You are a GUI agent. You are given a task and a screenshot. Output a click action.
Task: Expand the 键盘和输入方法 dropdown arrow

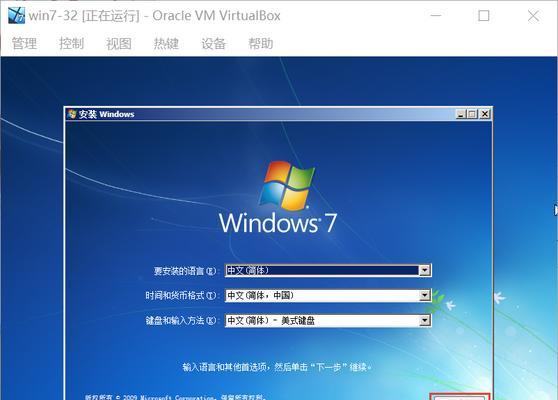[424, 321]
